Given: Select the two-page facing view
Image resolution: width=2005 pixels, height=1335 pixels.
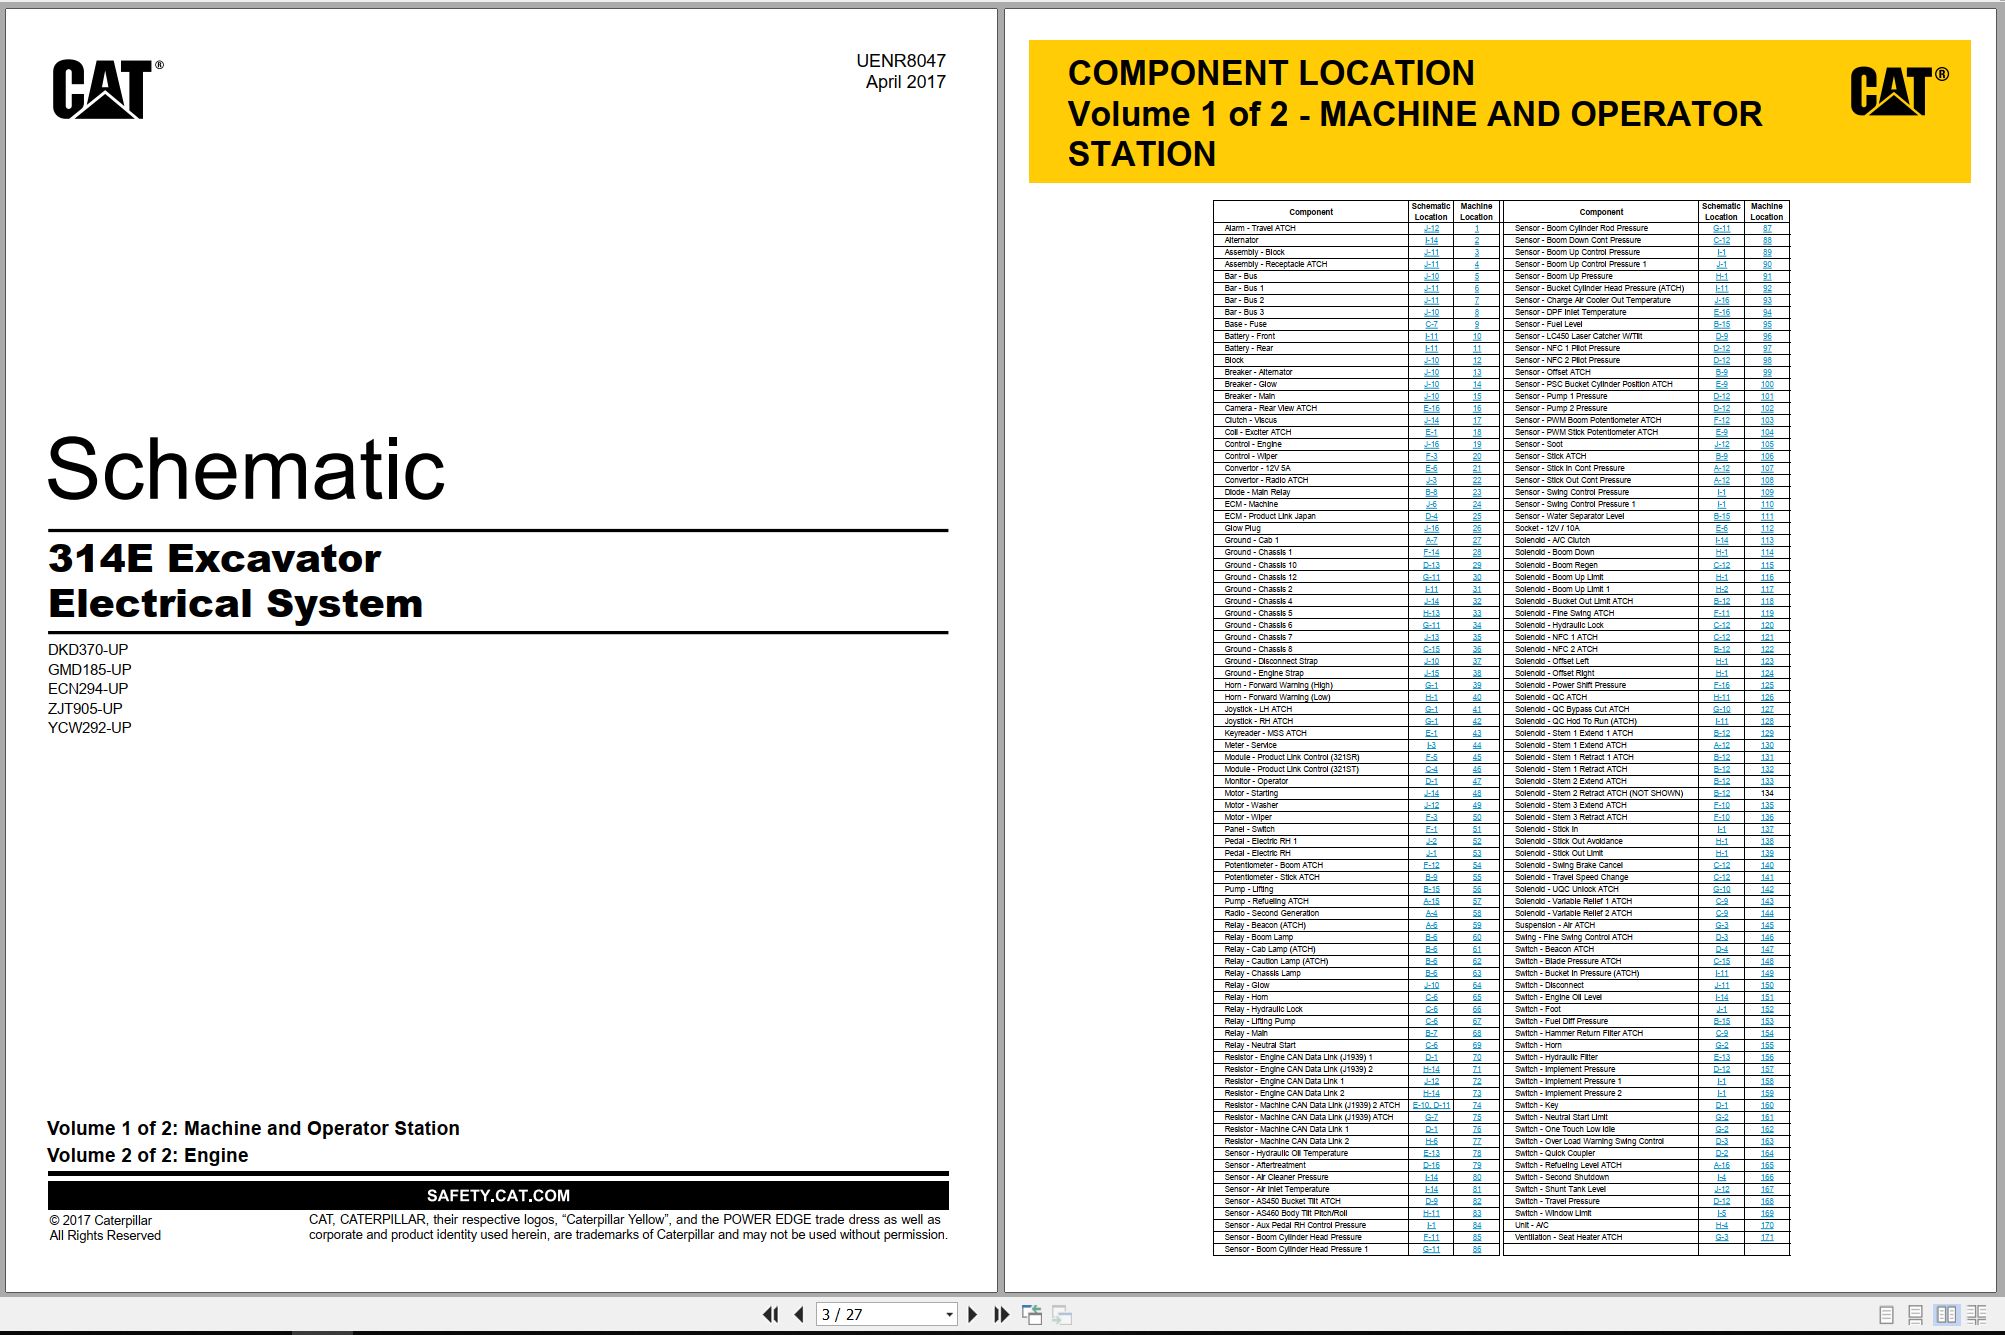Looking at the screenshot, I should (x=1946, y=1315).
